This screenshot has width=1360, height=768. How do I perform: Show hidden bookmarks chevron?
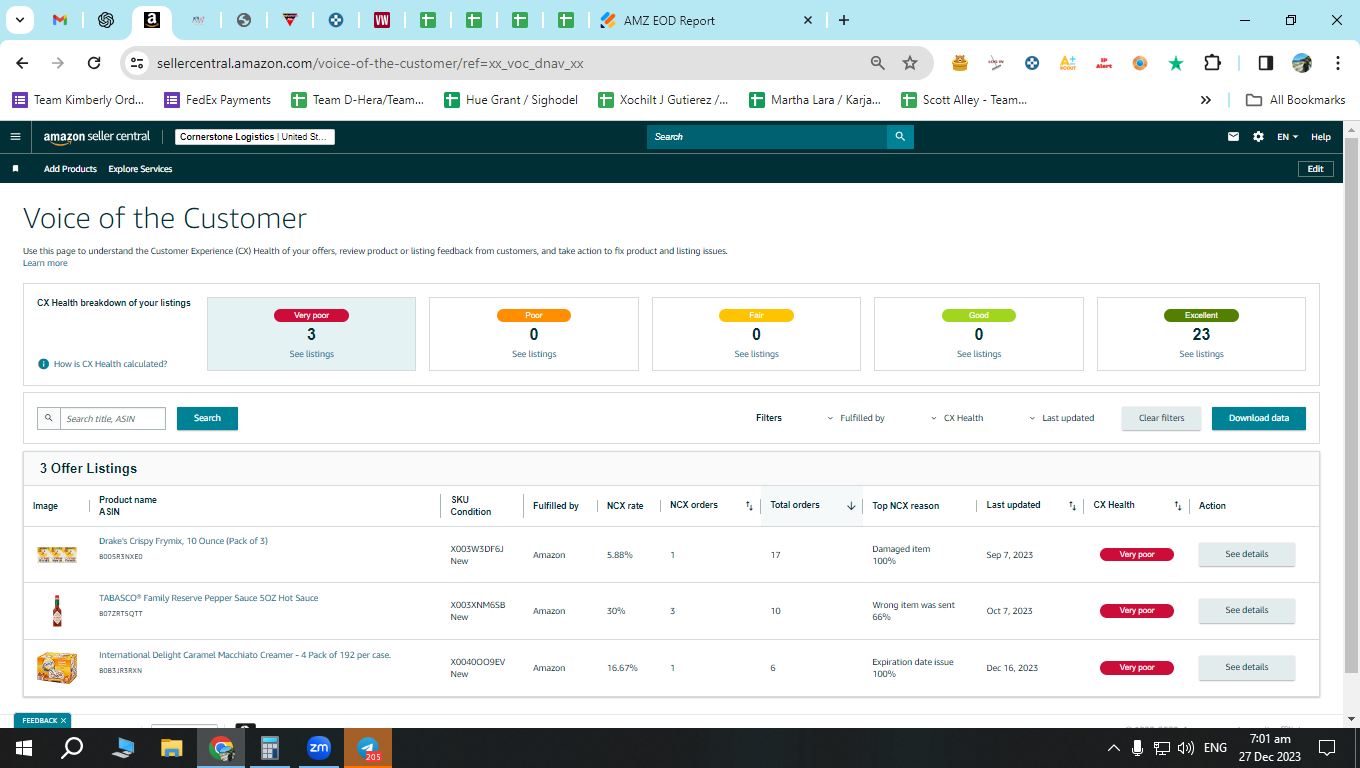(1206, 100)
